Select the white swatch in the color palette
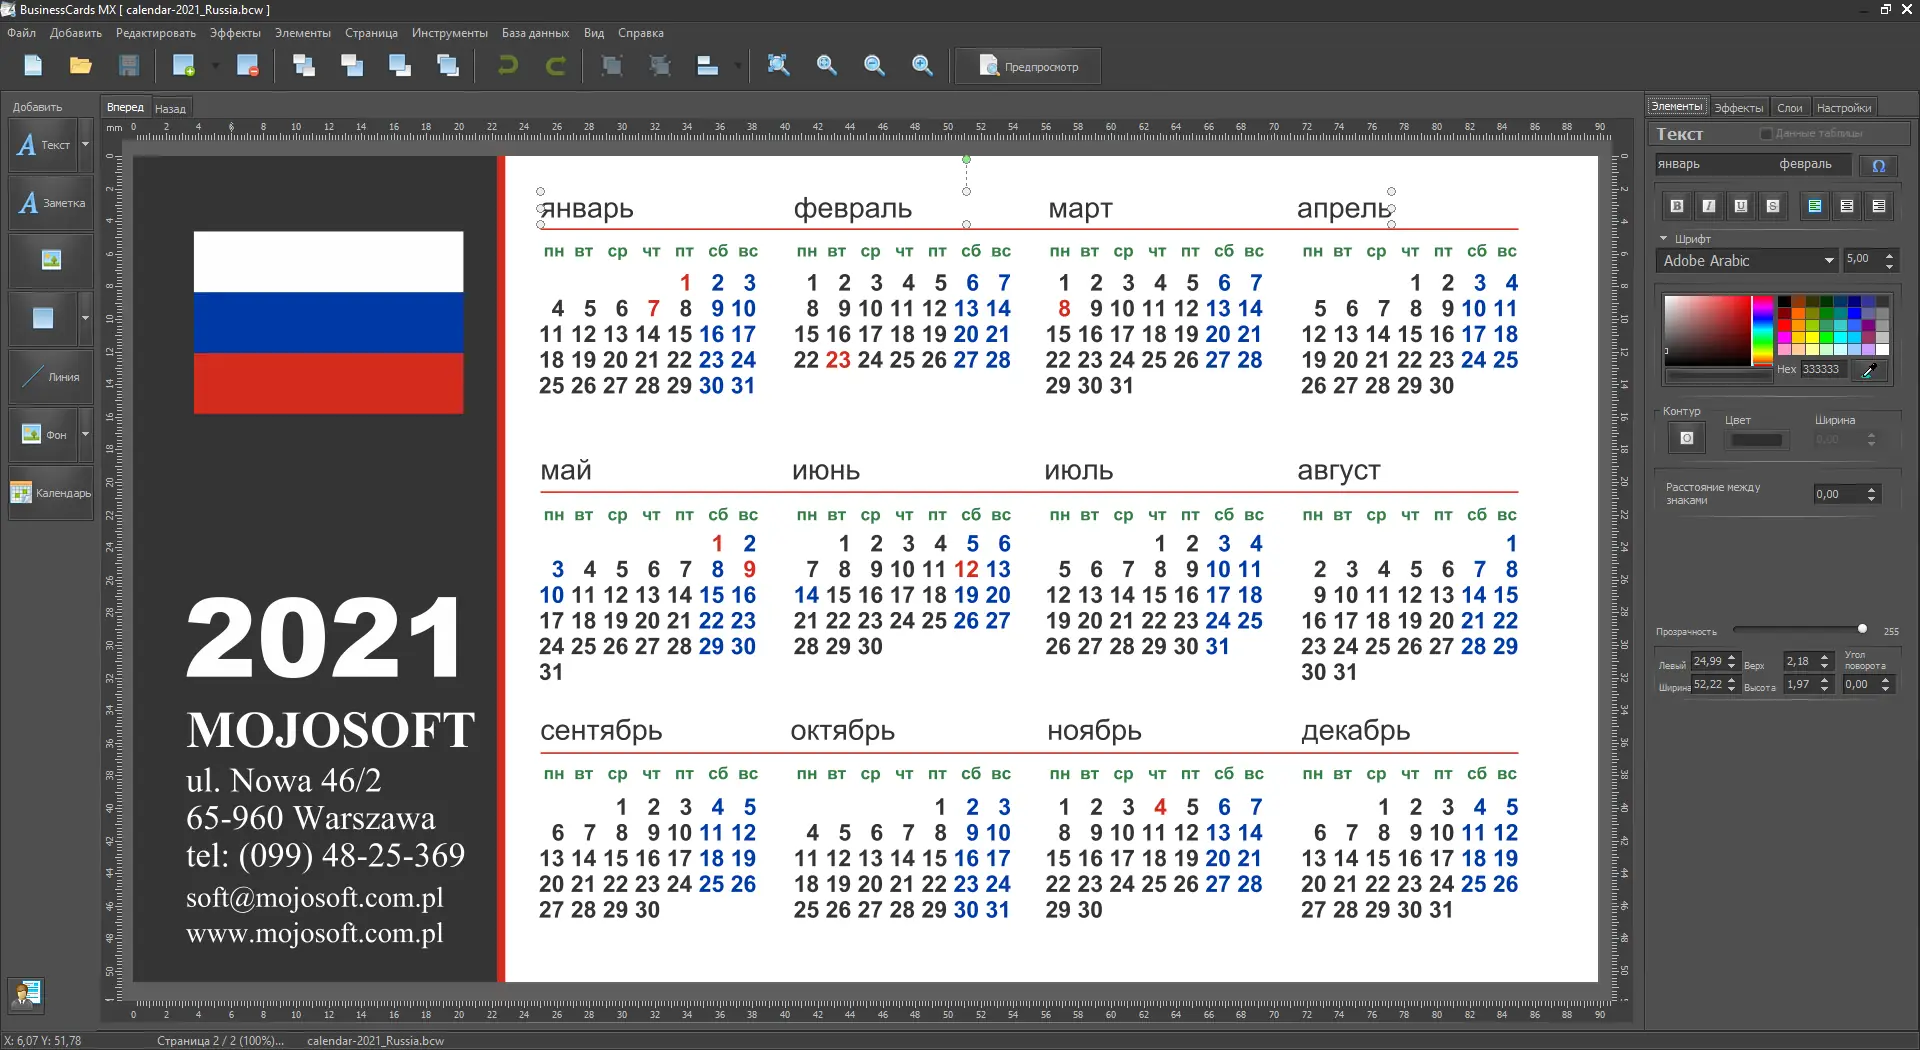This screenshot has width=1920, height=1050. 1883,350
